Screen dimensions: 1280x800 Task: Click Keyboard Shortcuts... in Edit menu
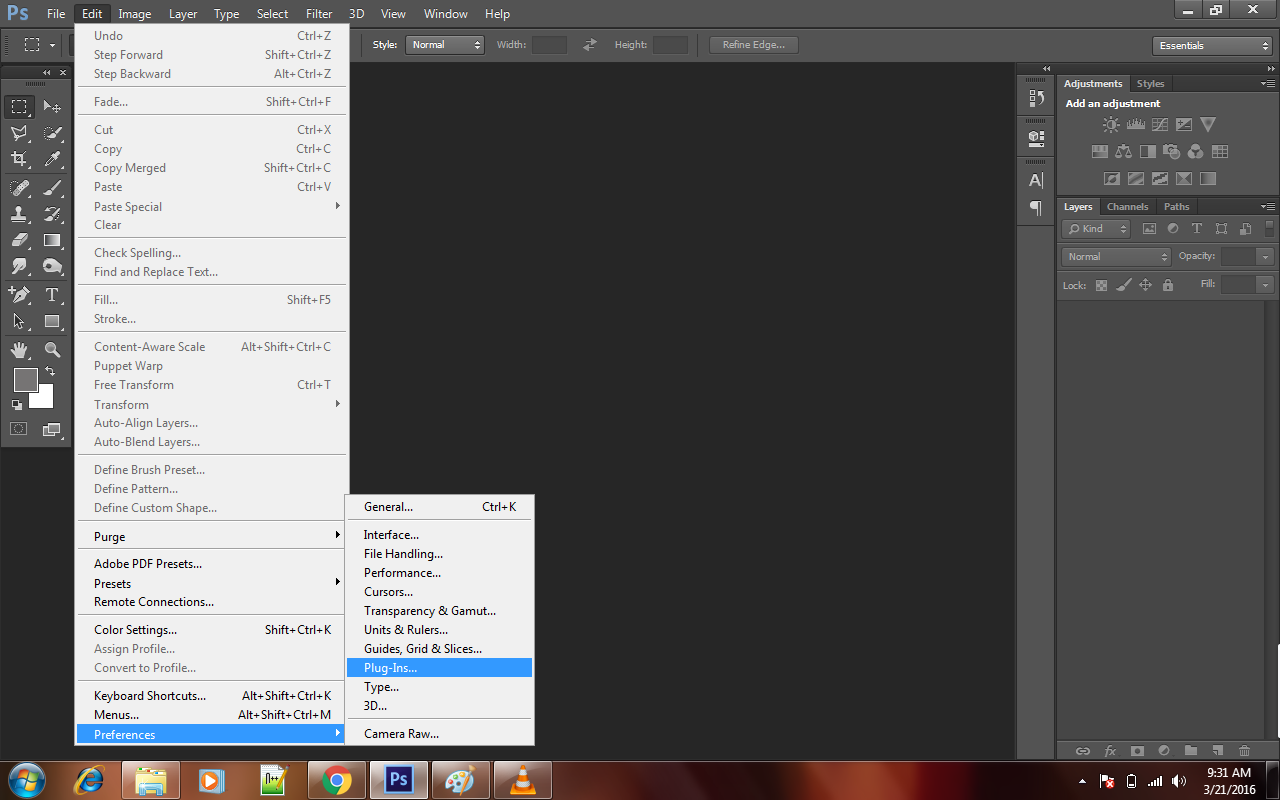pos(212,696)
